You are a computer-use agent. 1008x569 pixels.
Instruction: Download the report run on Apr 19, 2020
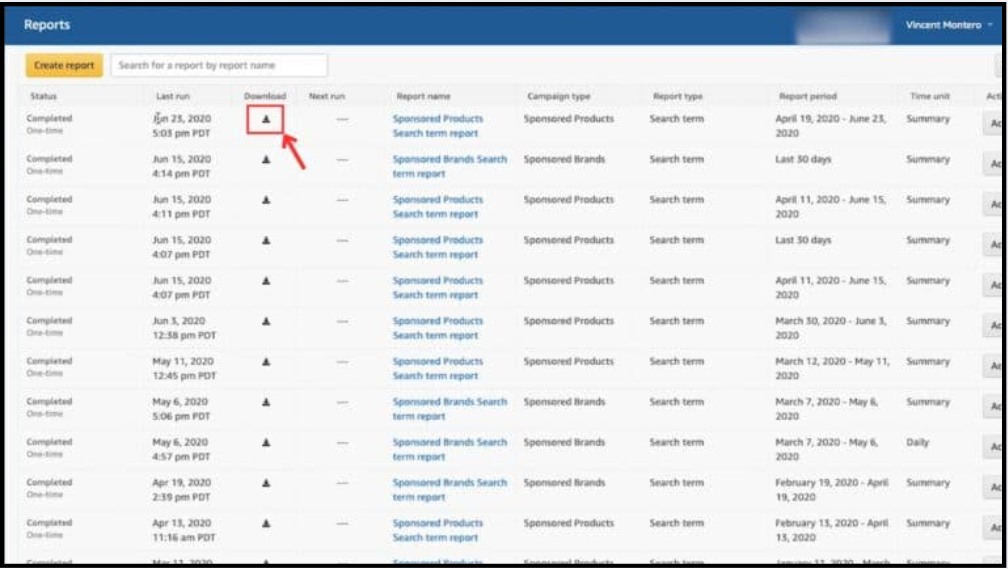[x=266, y=483]
